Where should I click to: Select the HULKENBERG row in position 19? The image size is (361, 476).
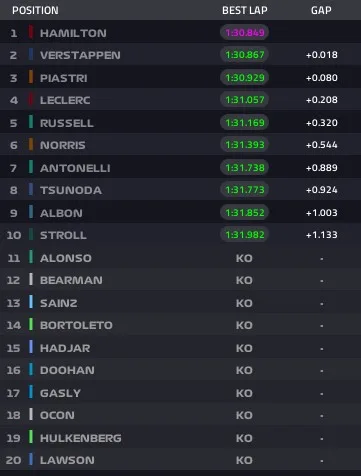click(180, 438)
